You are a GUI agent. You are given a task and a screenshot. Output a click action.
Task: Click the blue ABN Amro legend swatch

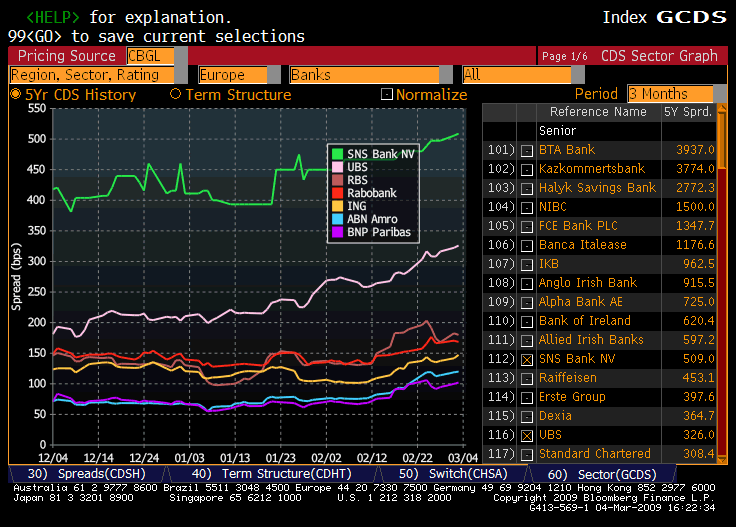coord(337,219)
